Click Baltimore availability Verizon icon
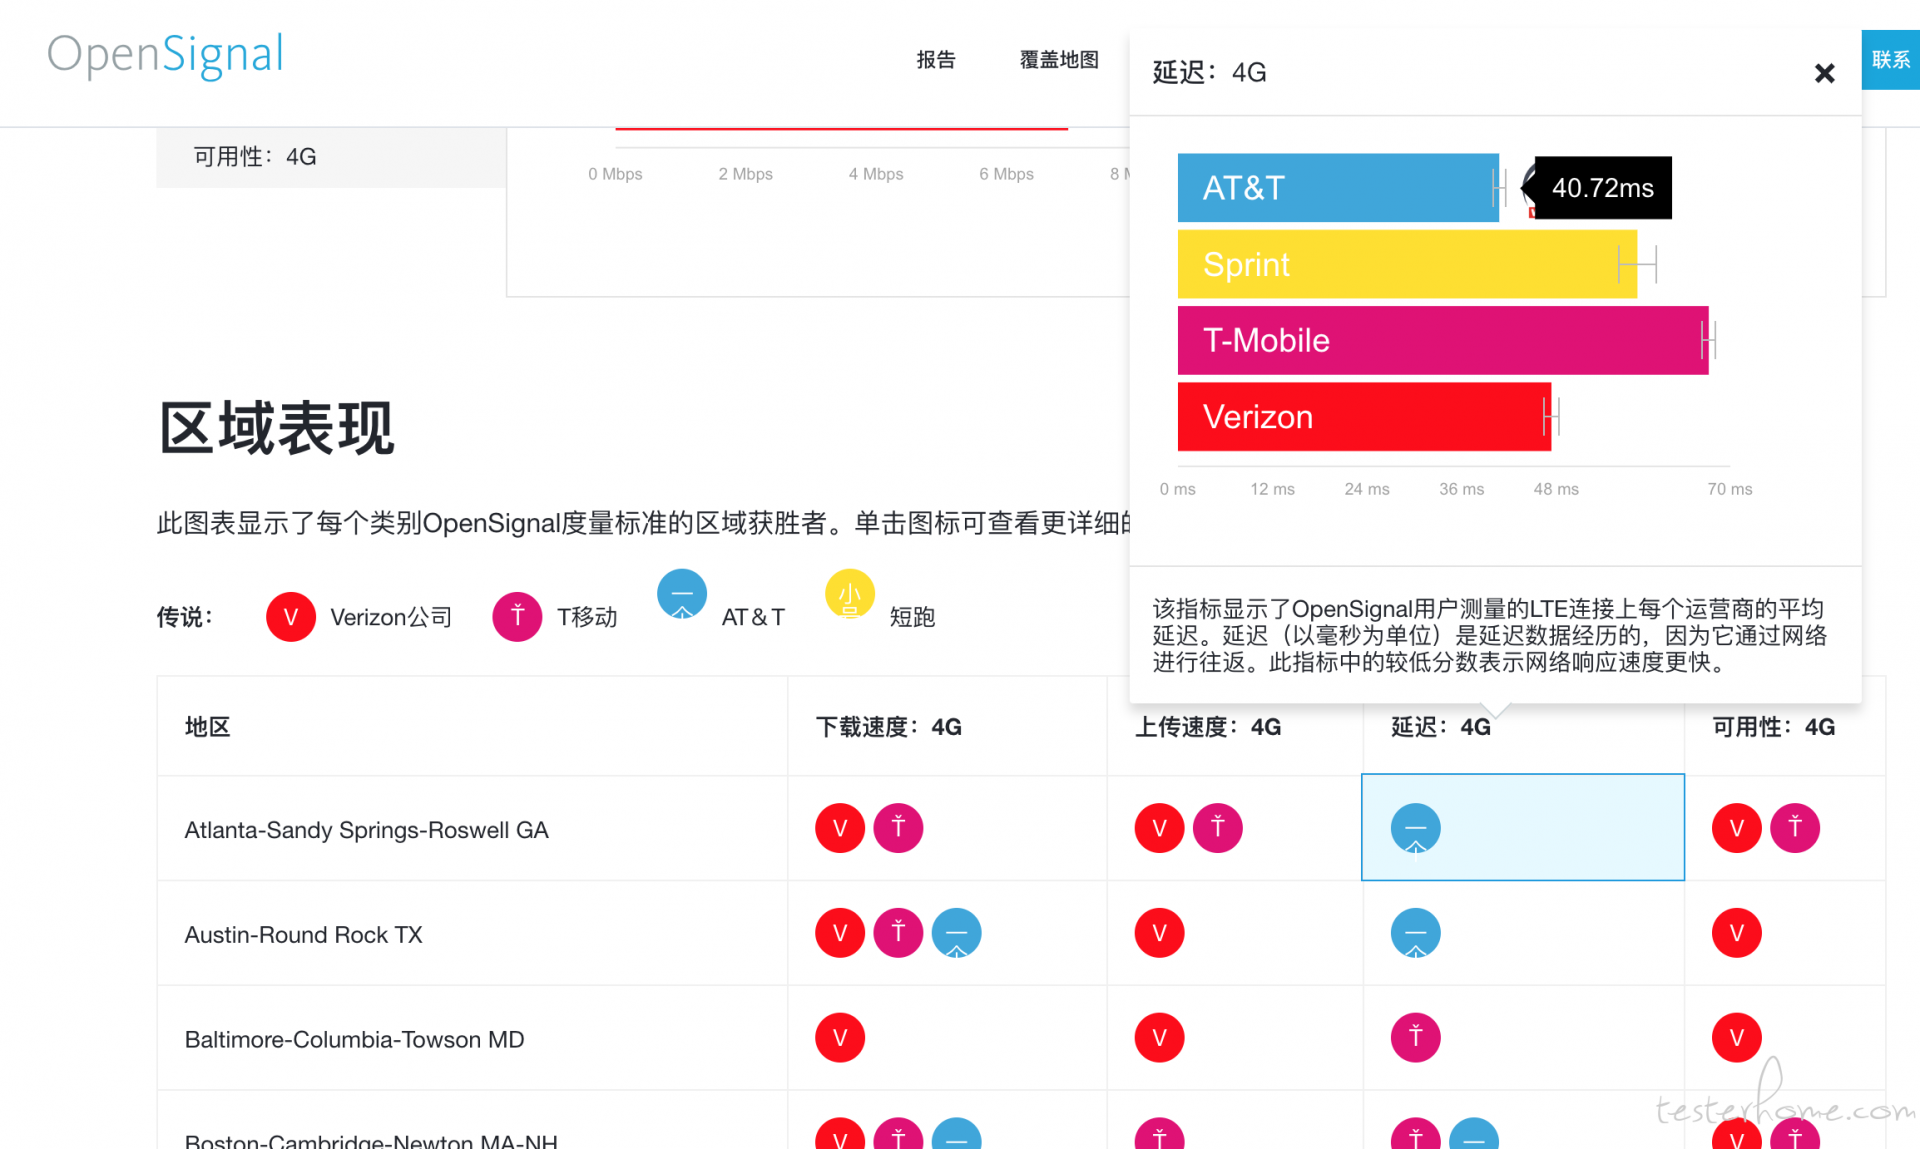The width and height of the screenshot is (1920, 1149). [1737, 1038]
